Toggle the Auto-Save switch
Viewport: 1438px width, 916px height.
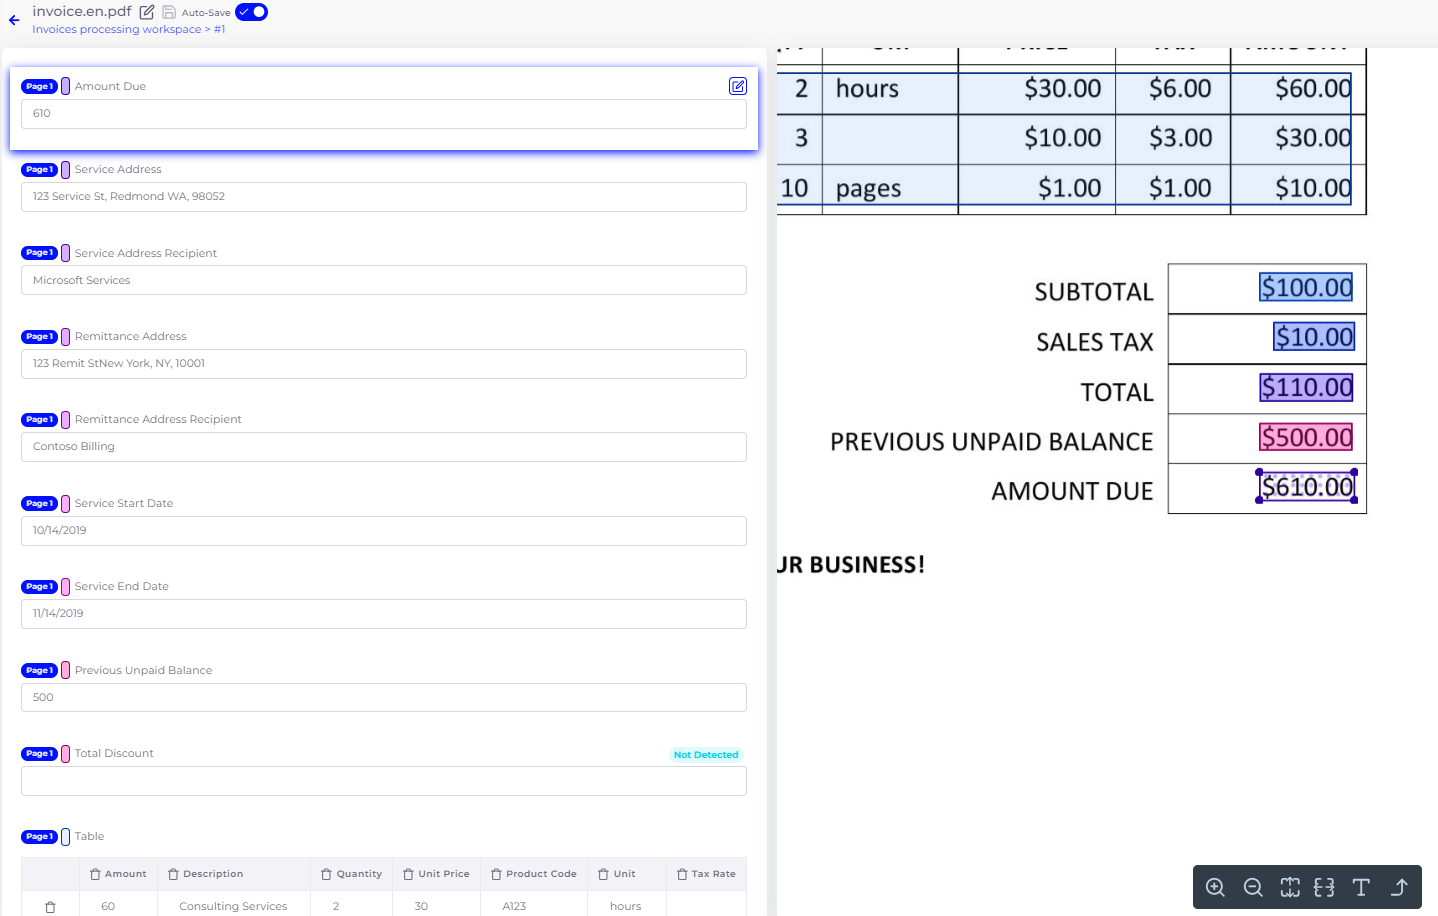point(252,12)
